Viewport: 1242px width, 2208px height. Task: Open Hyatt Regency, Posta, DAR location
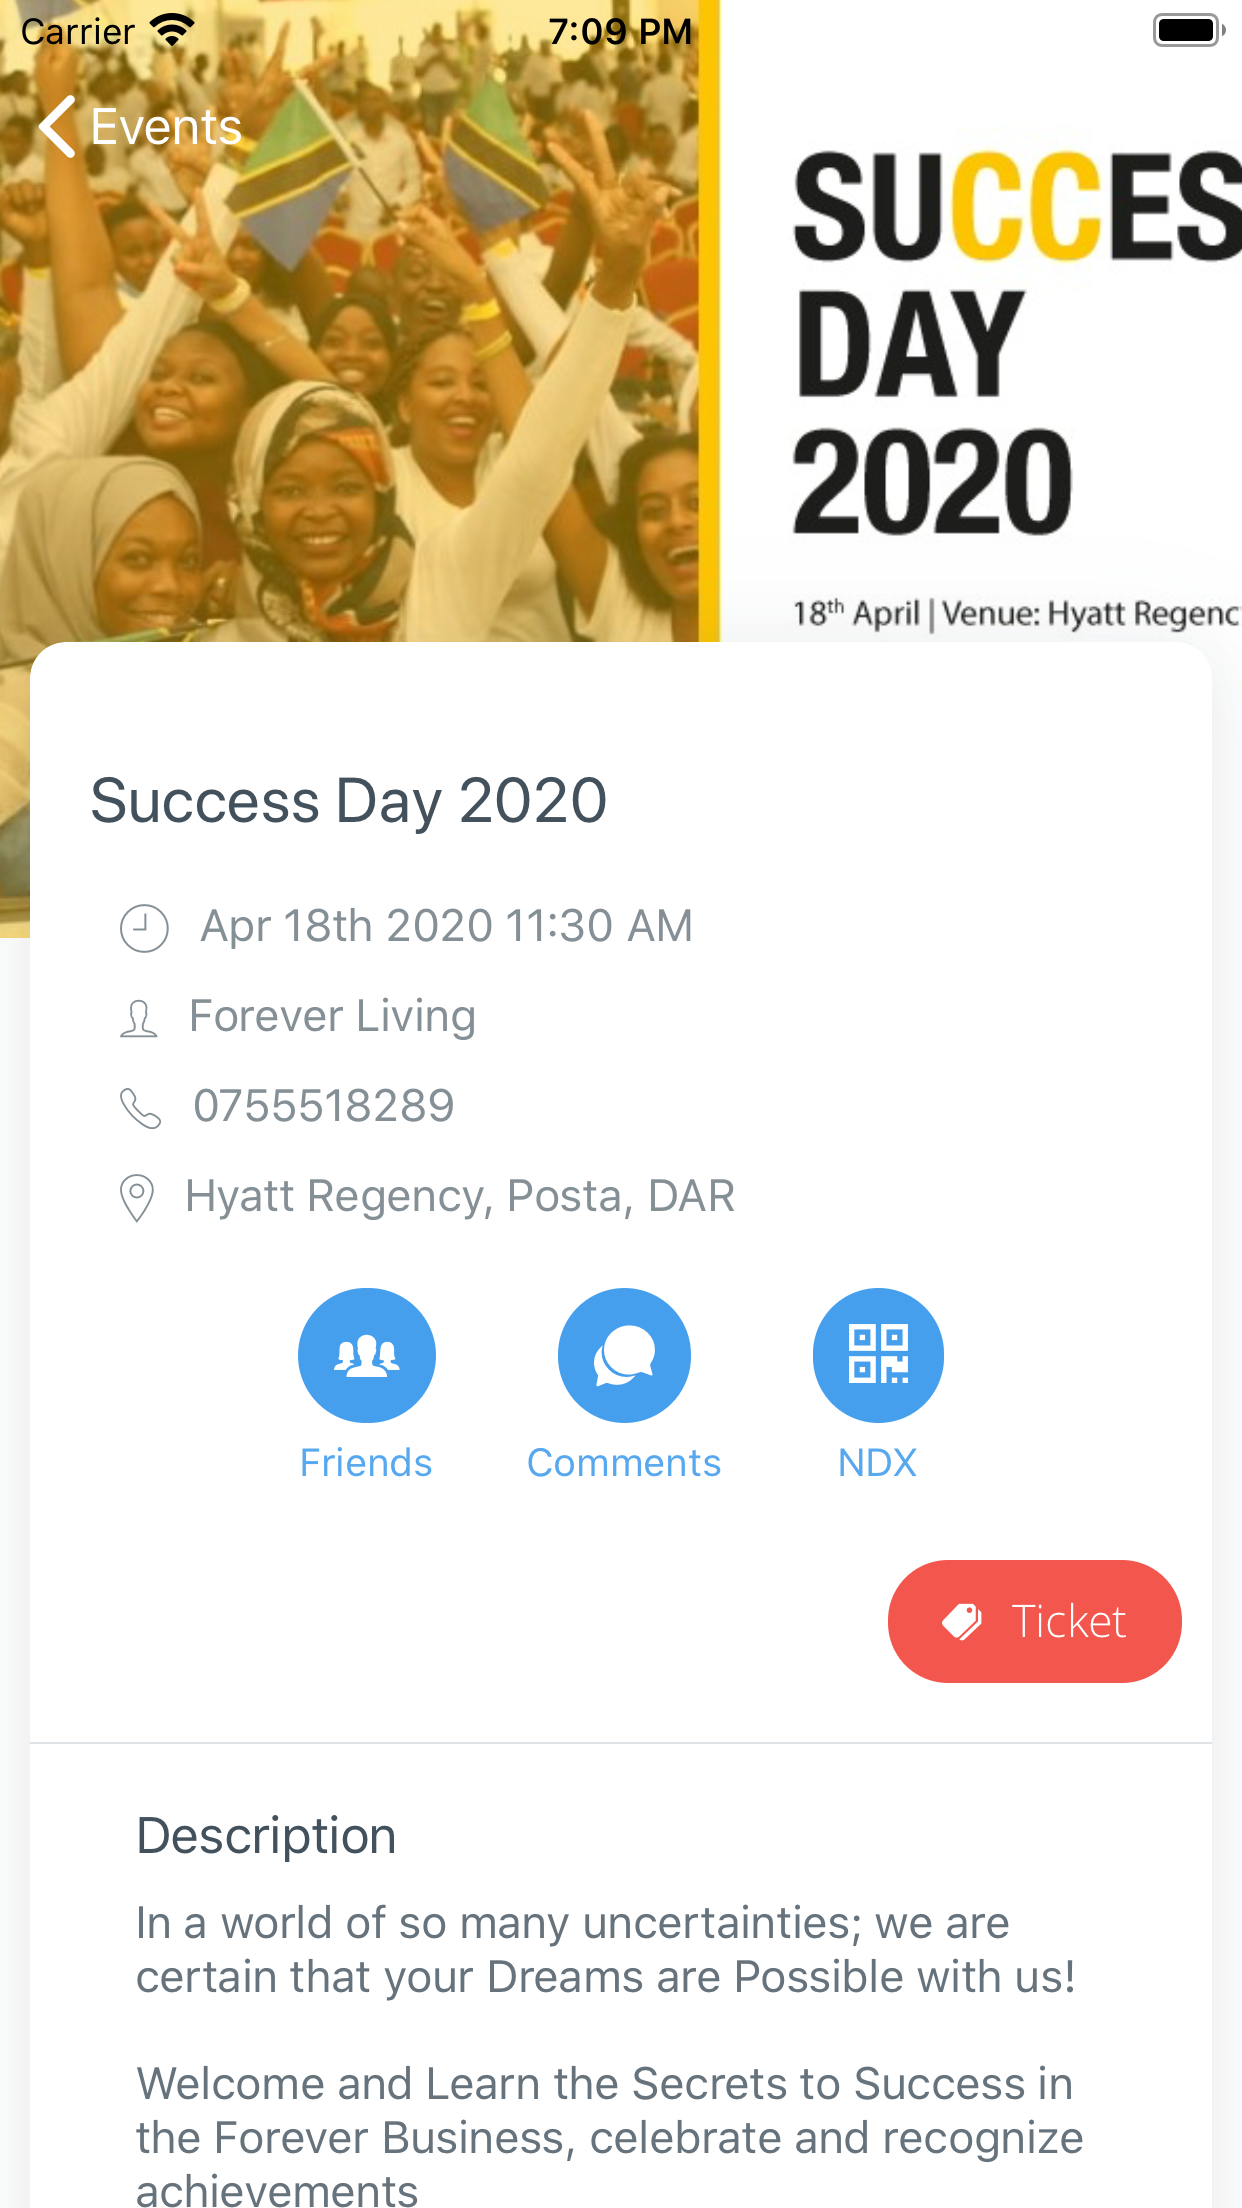(x=460, y=1196)
